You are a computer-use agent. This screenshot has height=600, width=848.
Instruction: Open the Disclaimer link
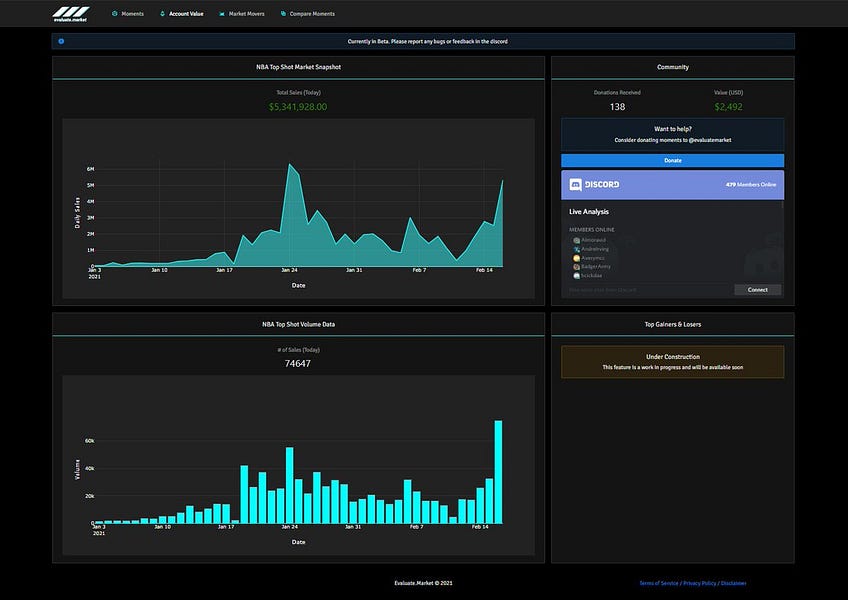point(733,583)
